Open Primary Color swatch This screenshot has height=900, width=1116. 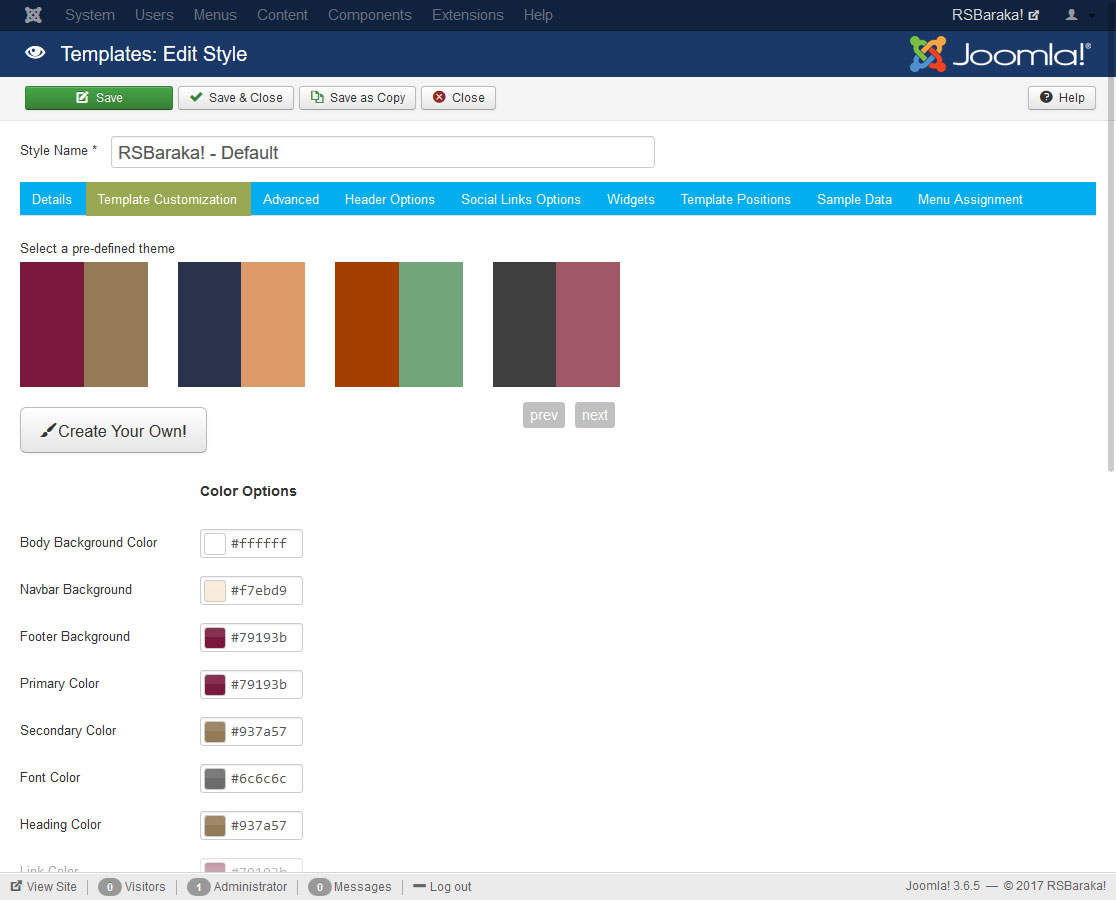pos(215,684)
